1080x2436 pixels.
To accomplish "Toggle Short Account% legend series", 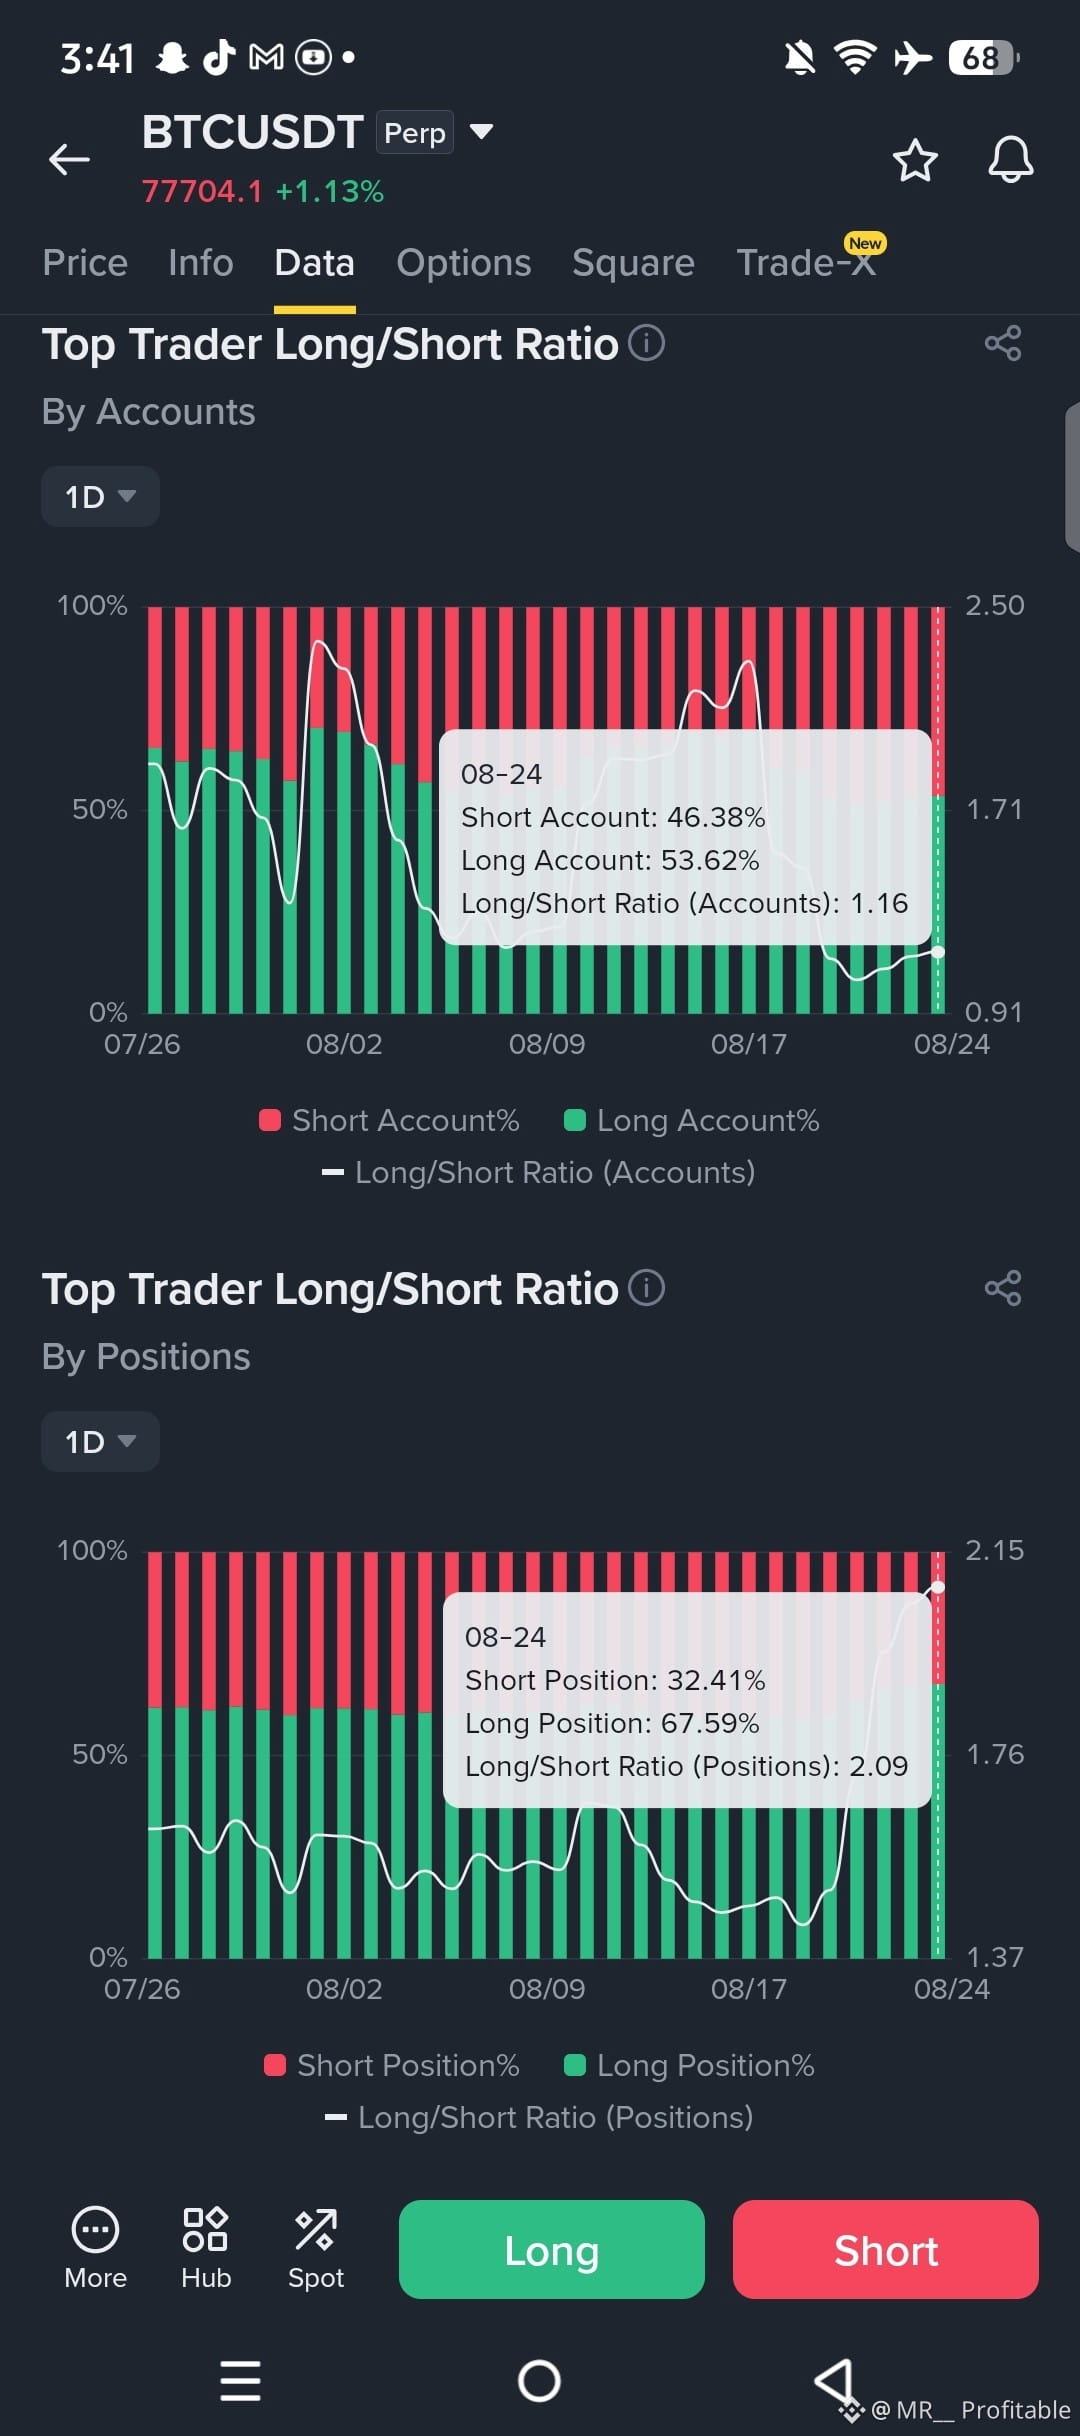I will (x=389, y=1120).
